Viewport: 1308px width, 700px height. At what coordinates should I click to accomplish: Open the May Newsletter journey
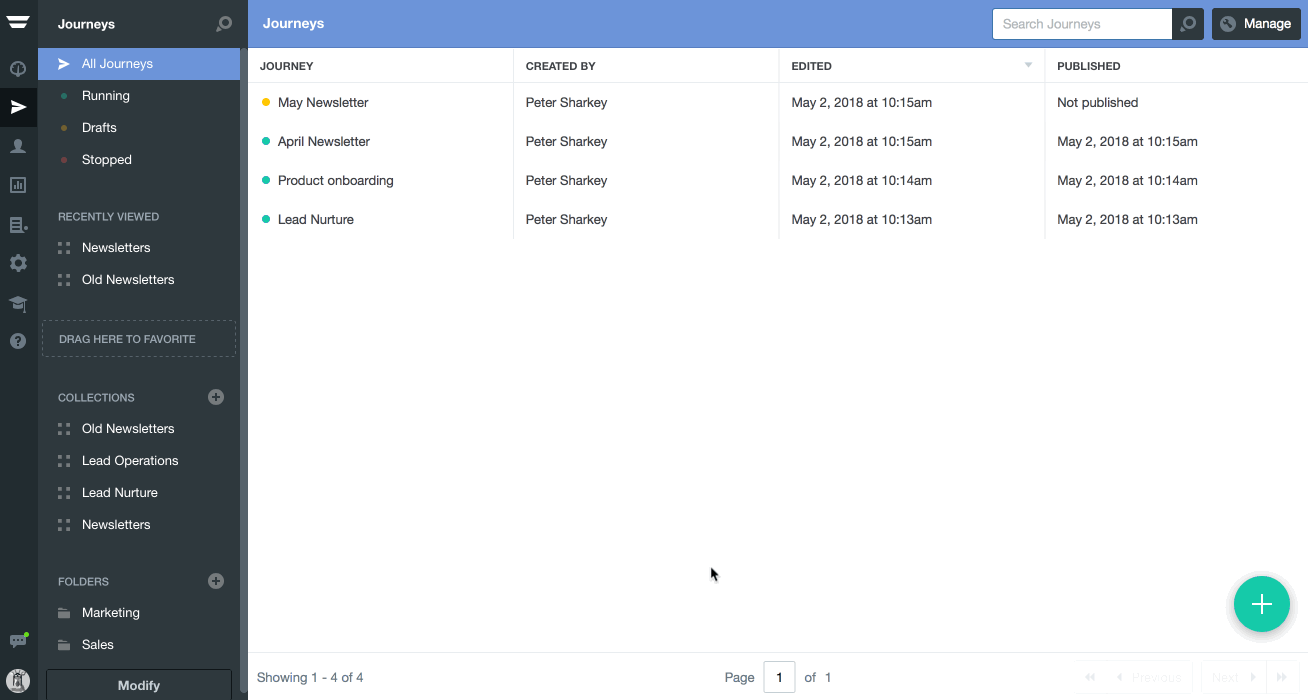pos(321,102)
